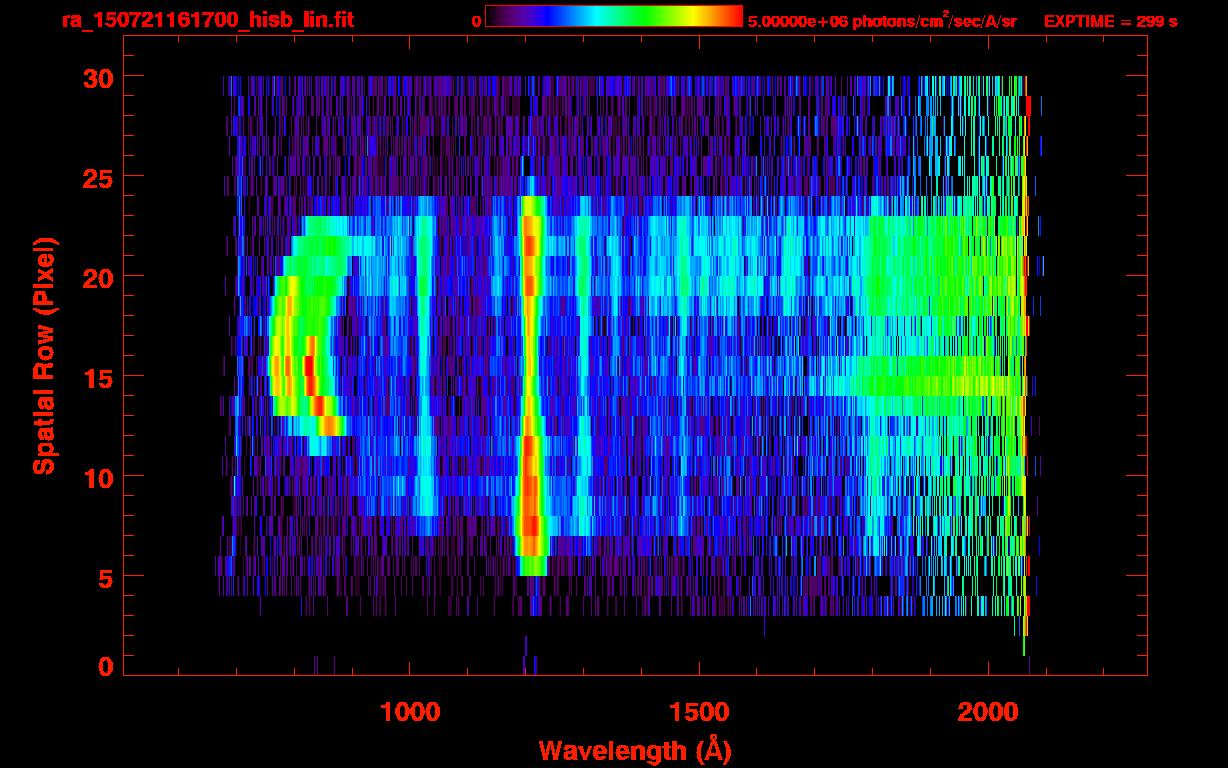Click the 1500 wavelength tick label
Image resolution: width=1228 pixels, height=768 pixels.
(698, 711)
